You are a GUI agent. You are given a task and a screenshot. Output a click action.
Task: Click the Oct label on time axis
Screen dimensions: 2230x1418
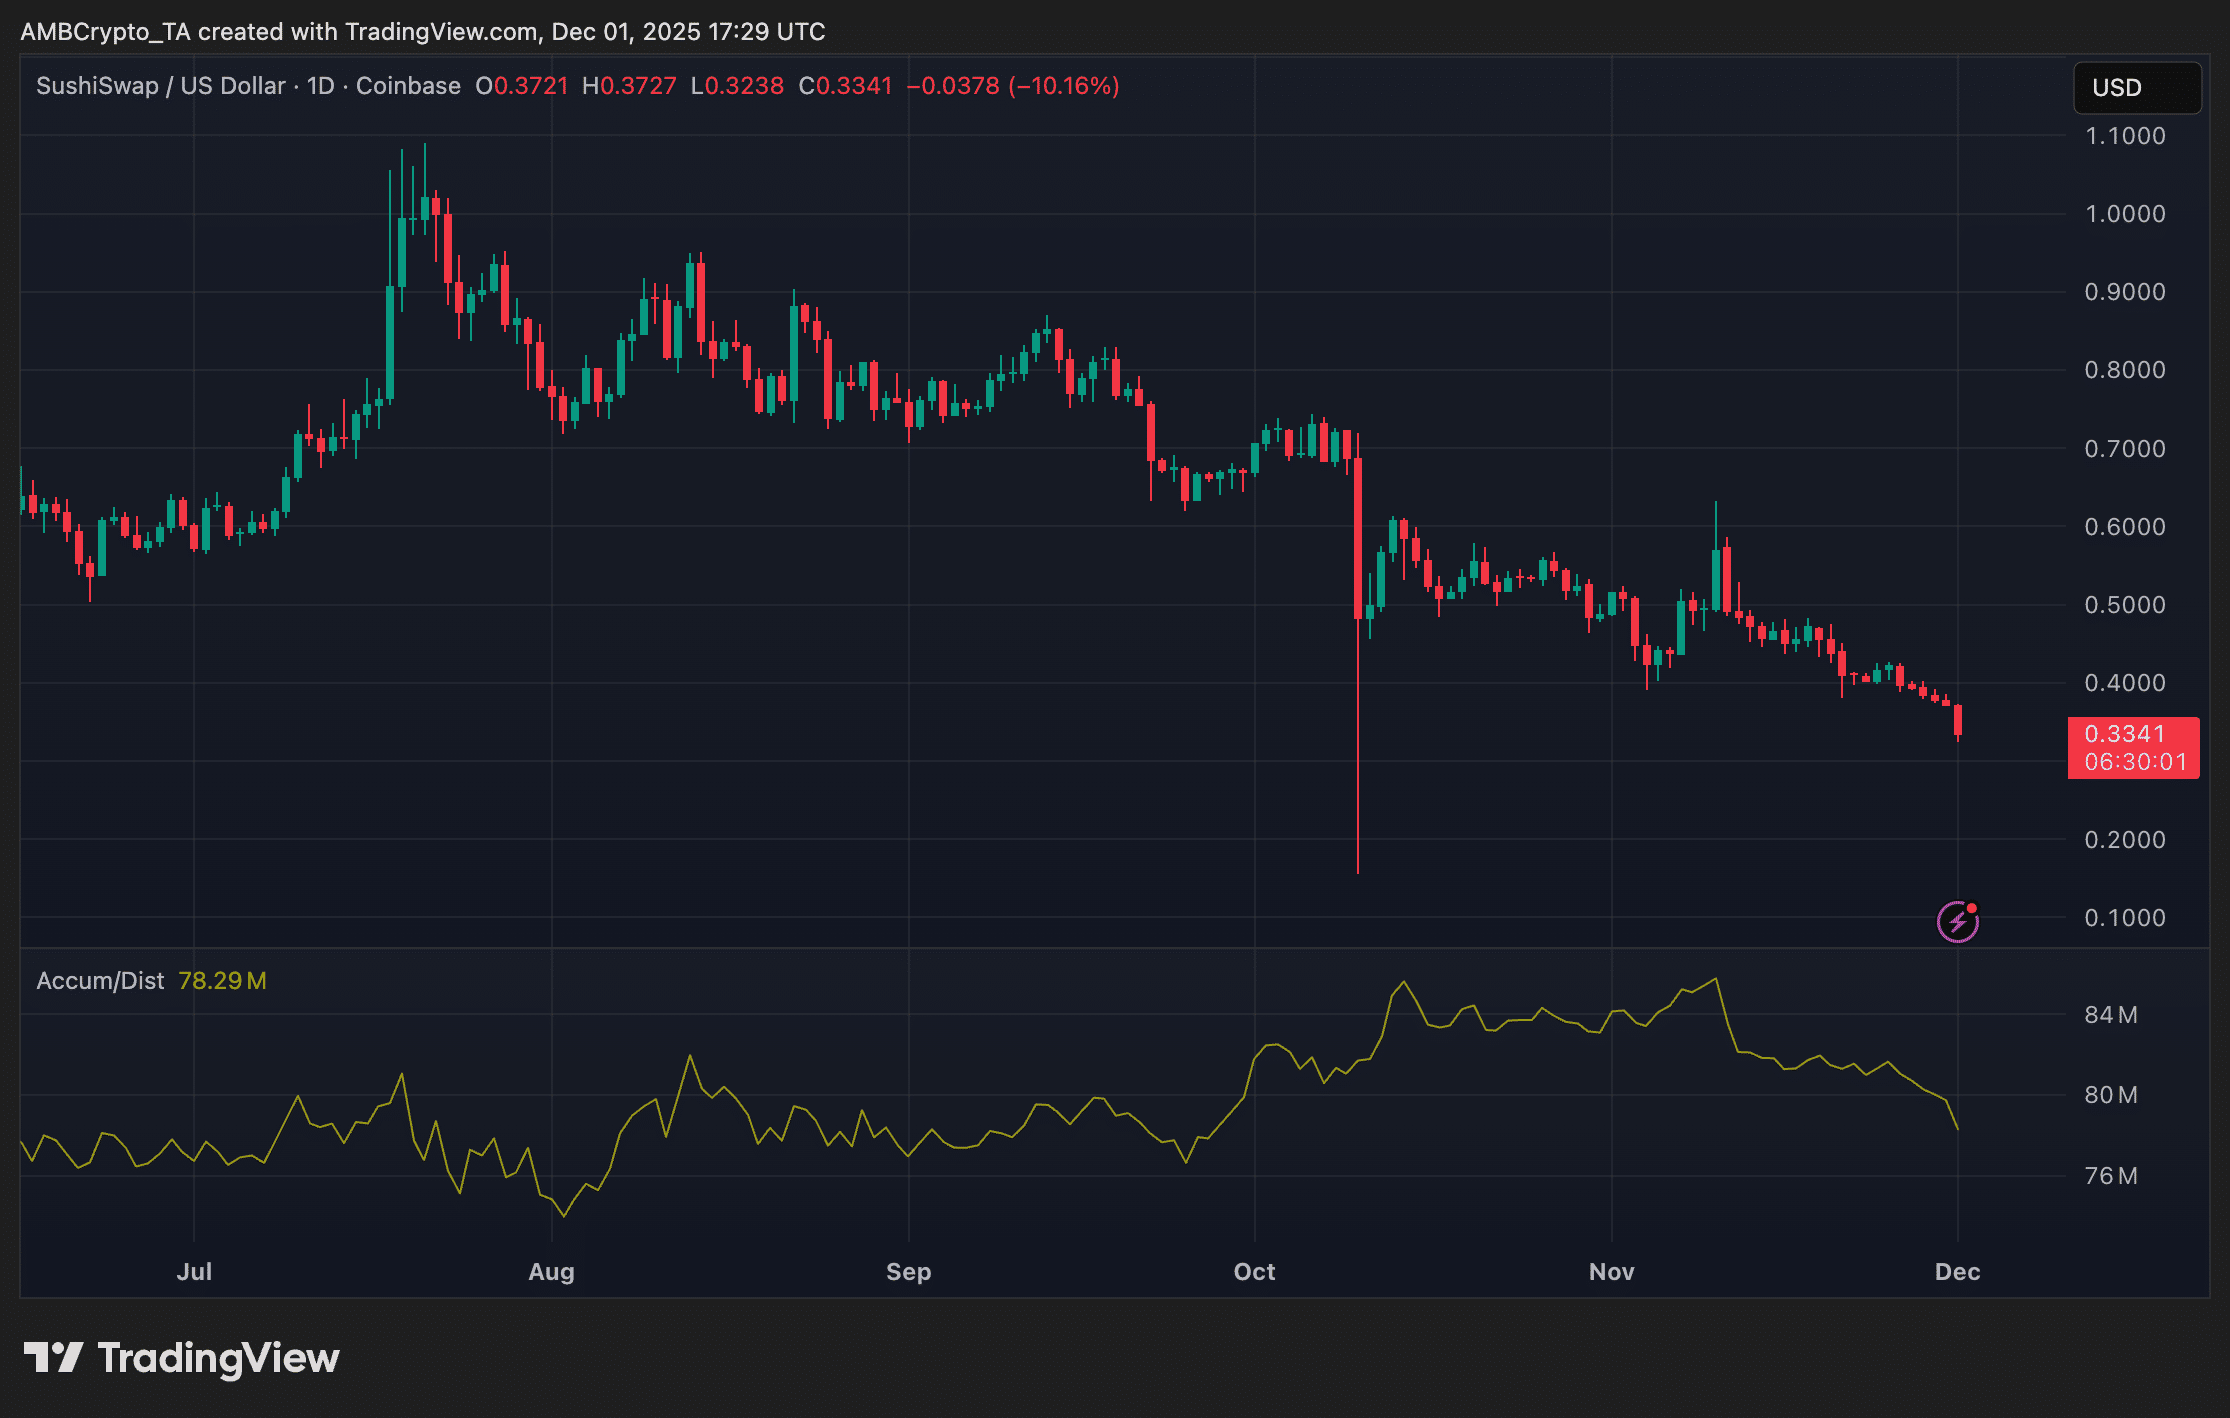[1254, 1271]
